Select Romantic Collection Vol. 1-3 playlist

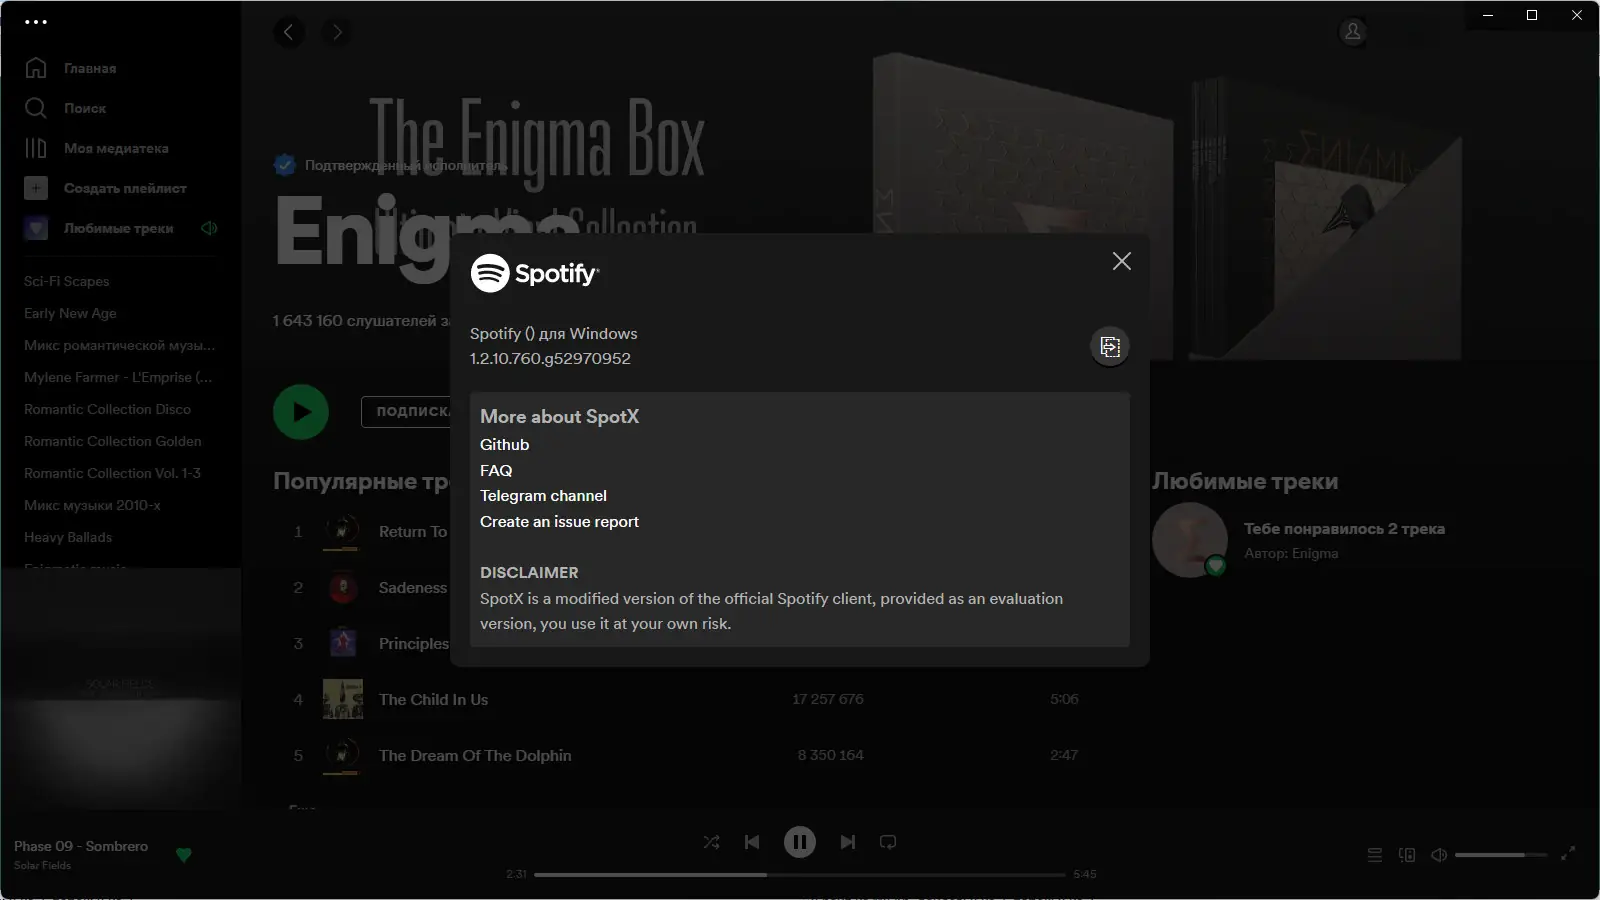[112, 473]
